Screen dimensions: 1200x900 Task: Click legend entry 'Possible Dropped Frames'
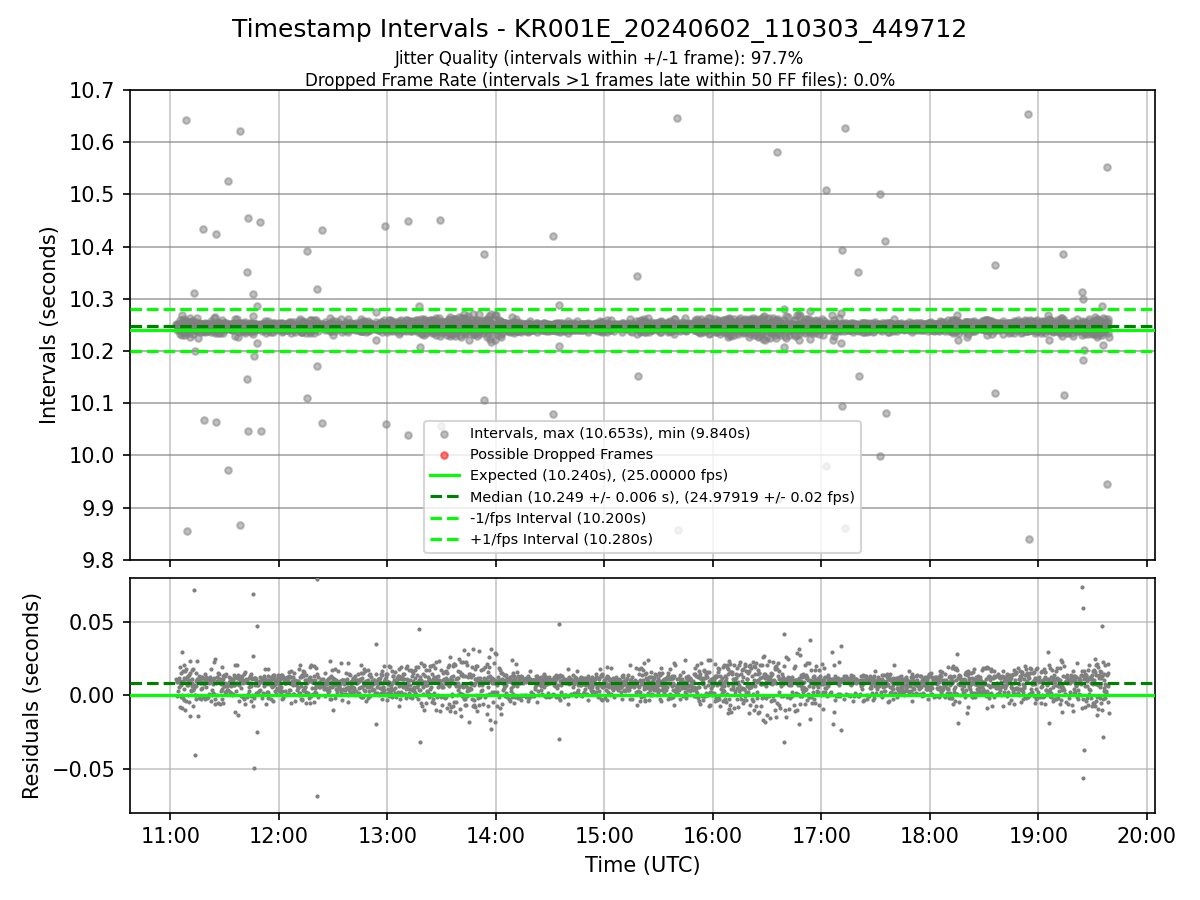point(561,454)
